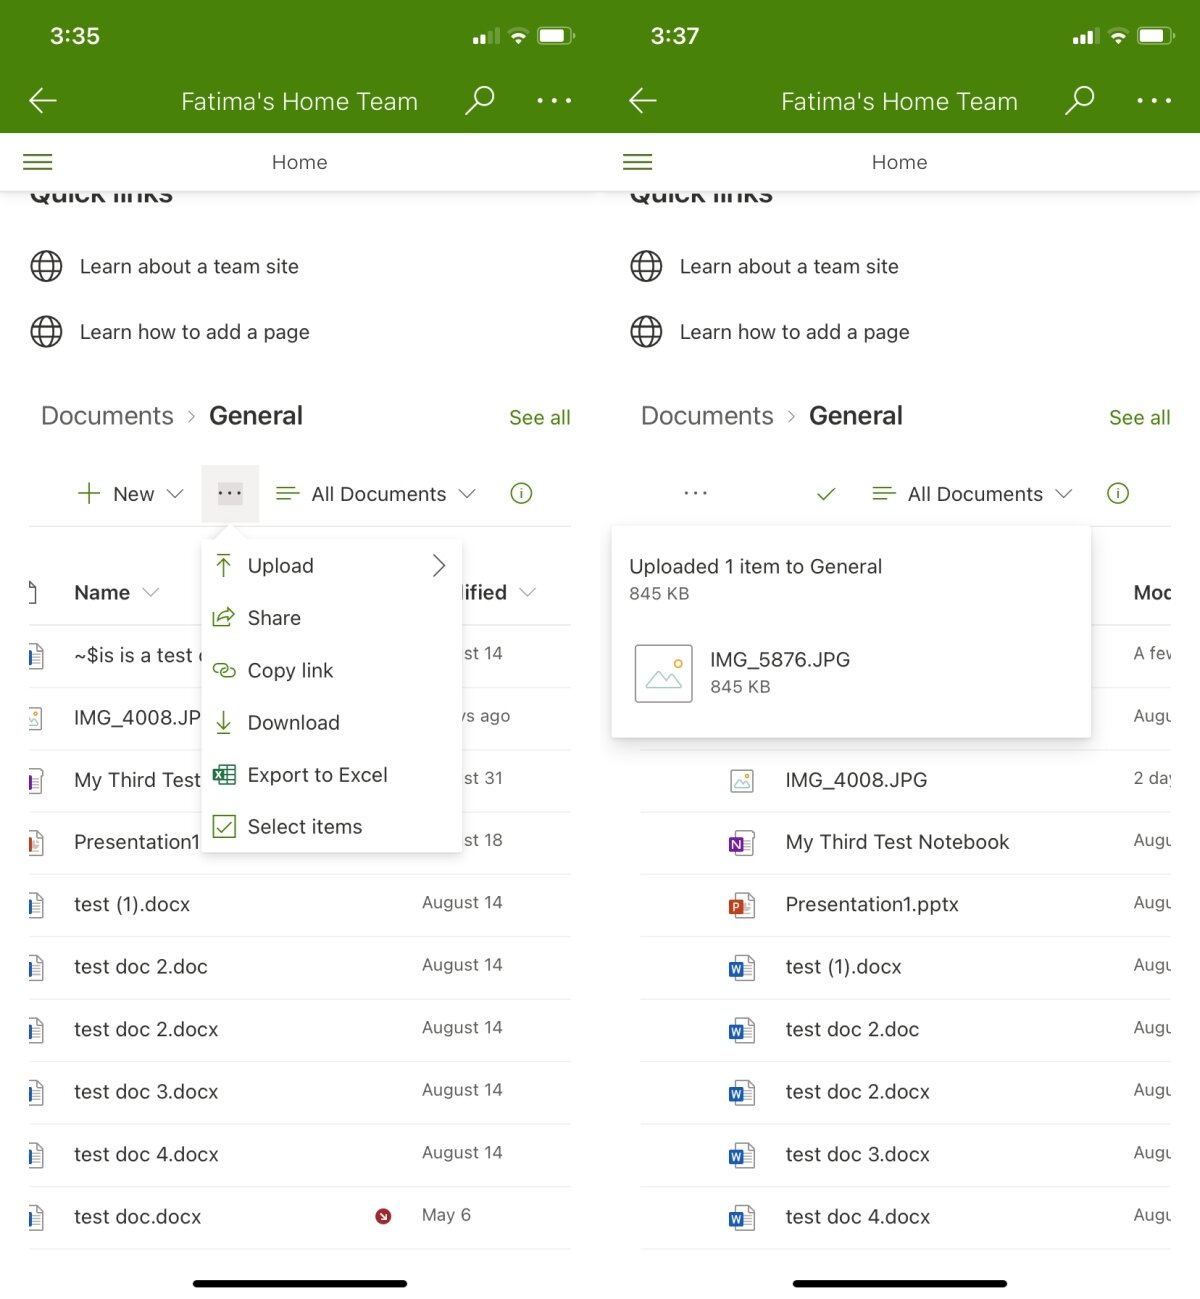1200x1299 pixels.
Task: Check the Select items option
Action: click(304, 827)
